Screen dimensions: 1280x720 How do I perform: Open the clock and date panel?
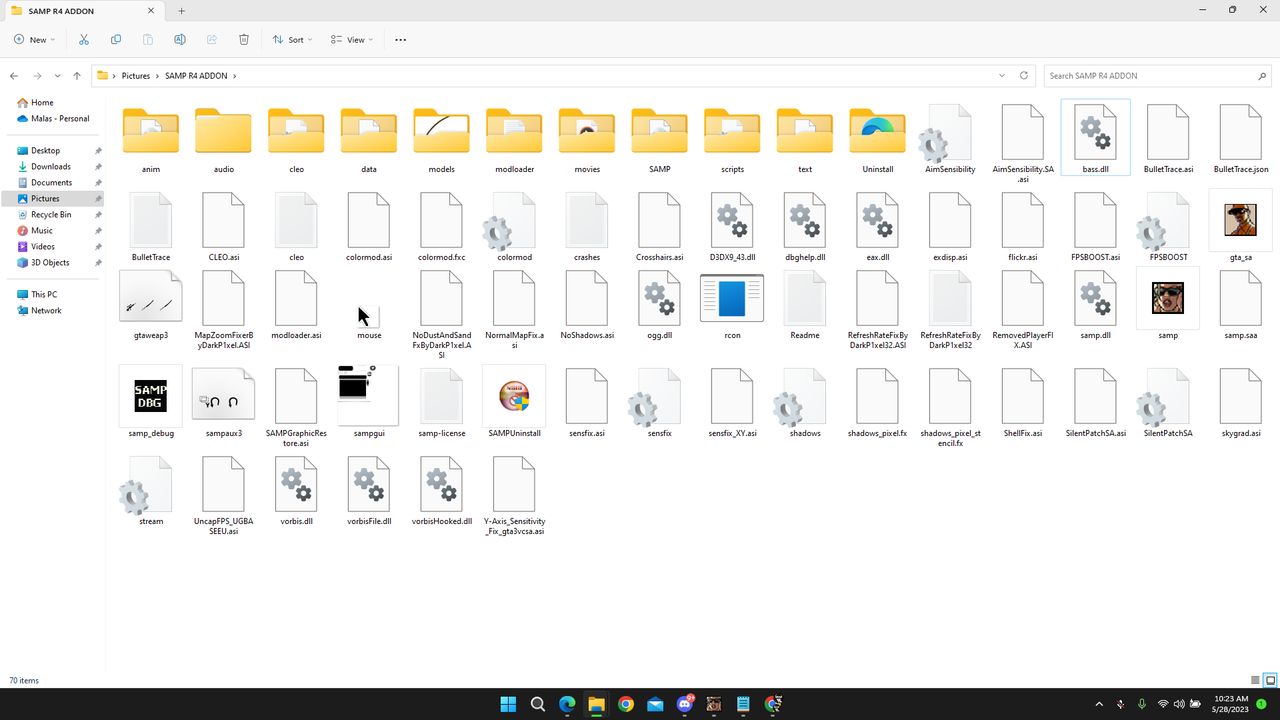coord(1231,704)
